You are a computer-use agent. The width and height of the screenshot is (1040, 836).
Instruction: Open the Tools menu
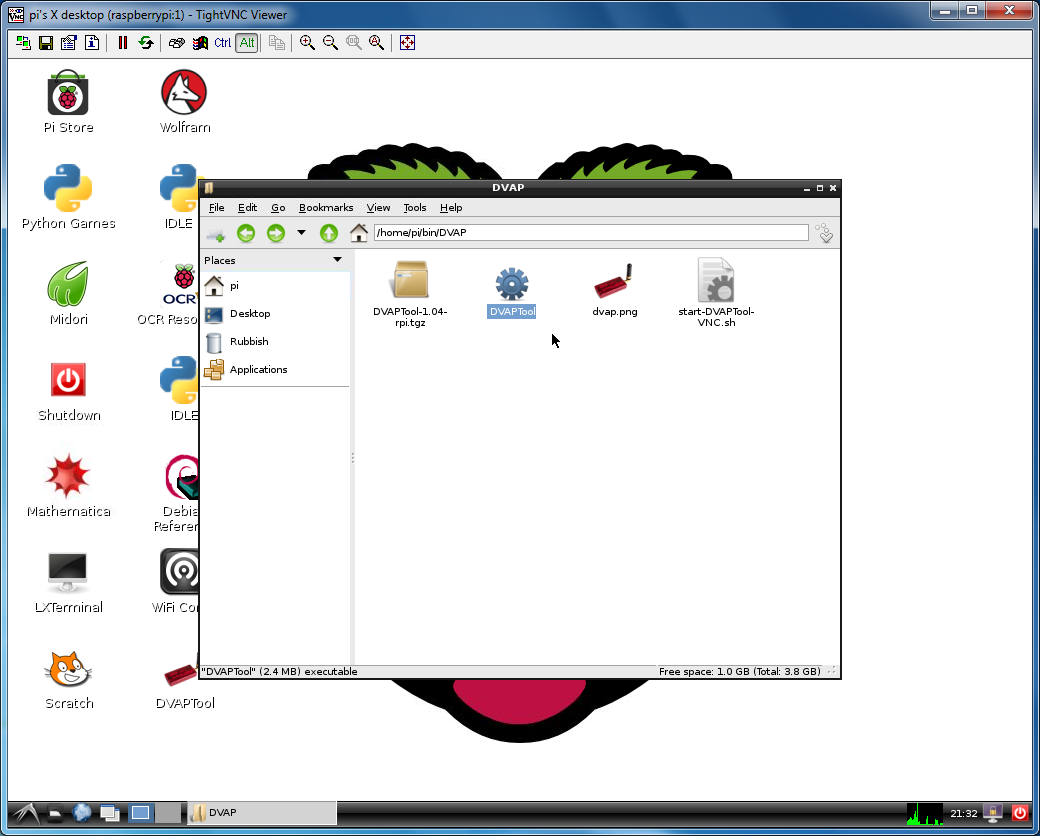click(x=415, y=208)
